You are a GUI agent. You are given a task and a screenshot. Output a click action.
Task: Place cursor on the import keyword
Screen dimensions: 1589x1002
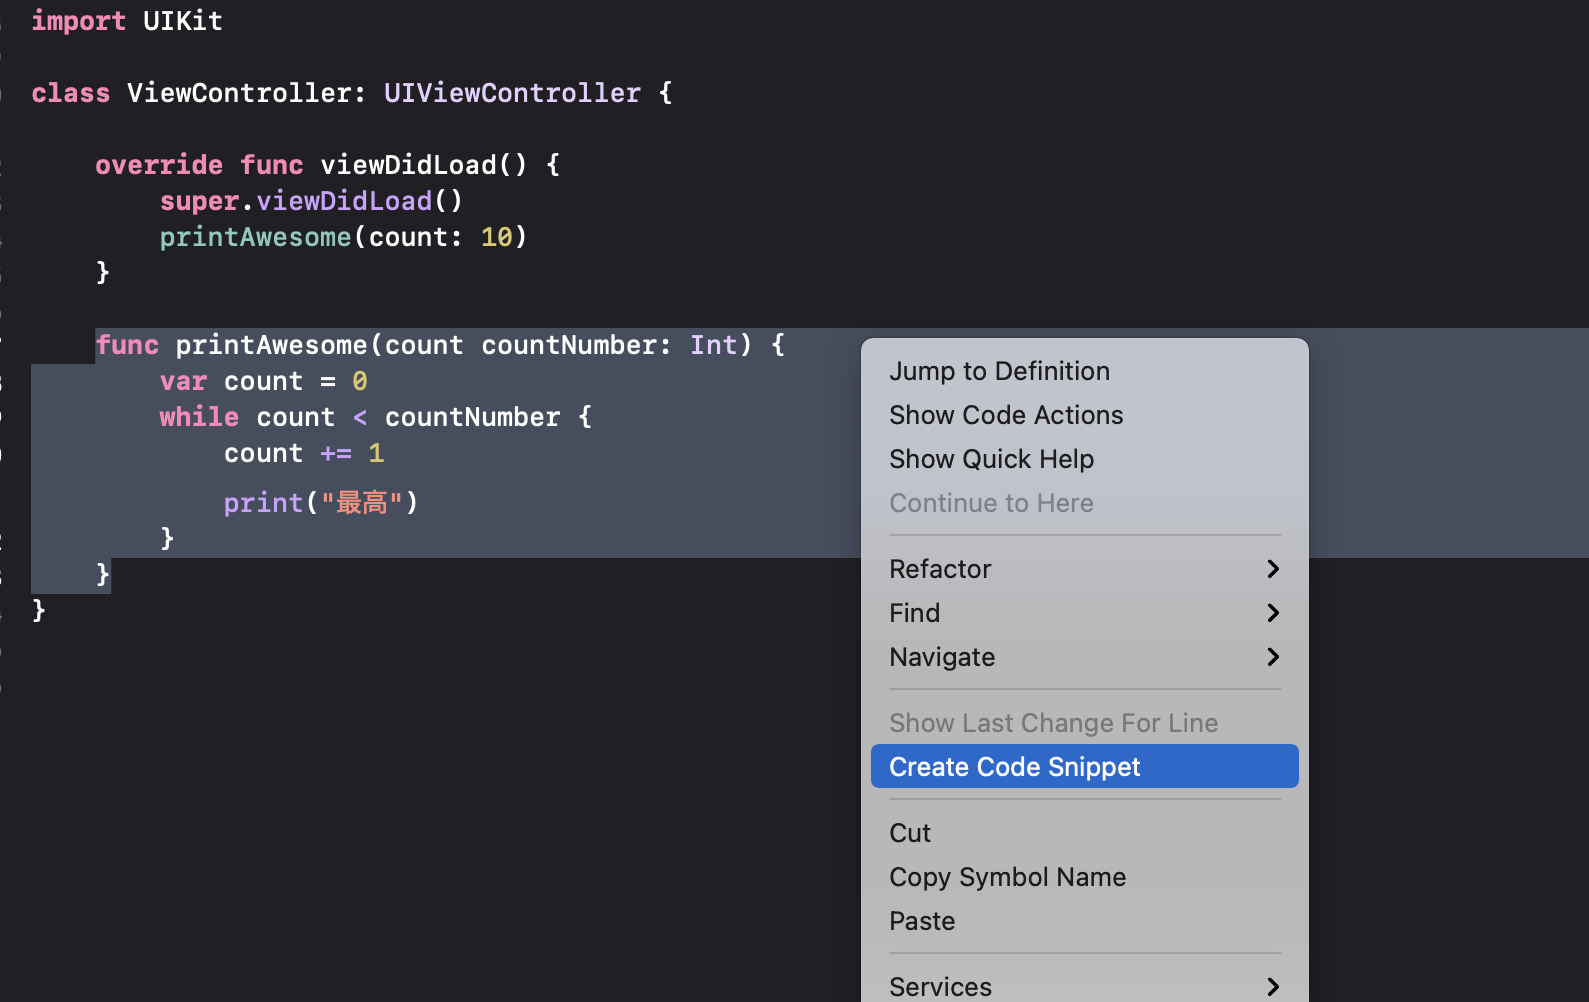(x=78, y=21)
